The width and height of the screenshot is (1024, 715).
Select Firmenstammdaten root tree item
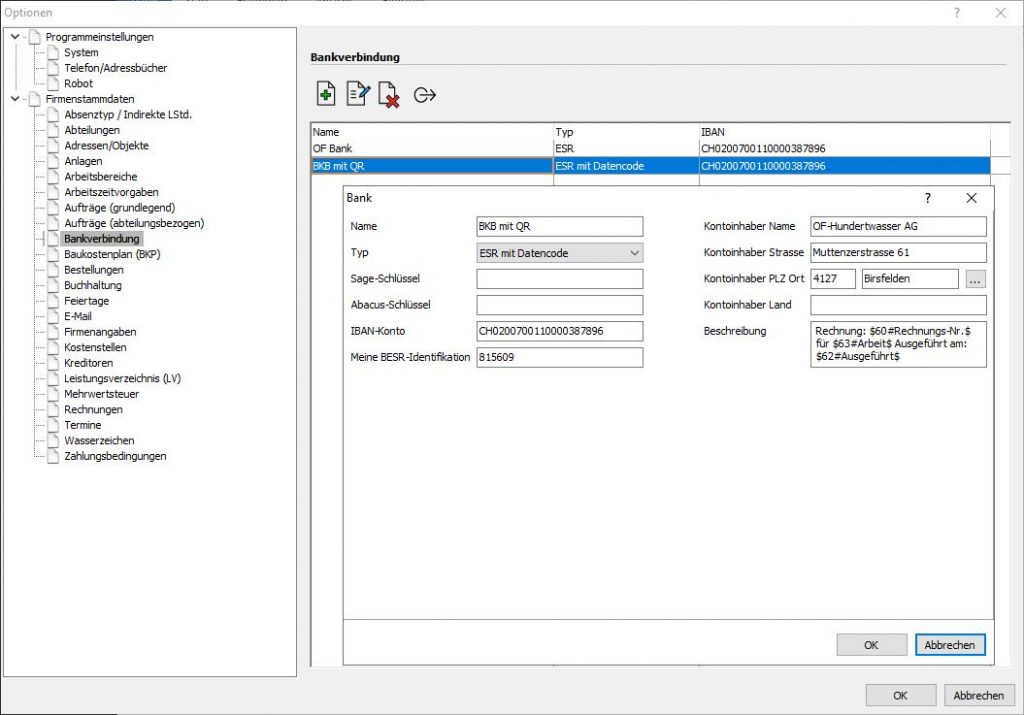click(89, 99)
